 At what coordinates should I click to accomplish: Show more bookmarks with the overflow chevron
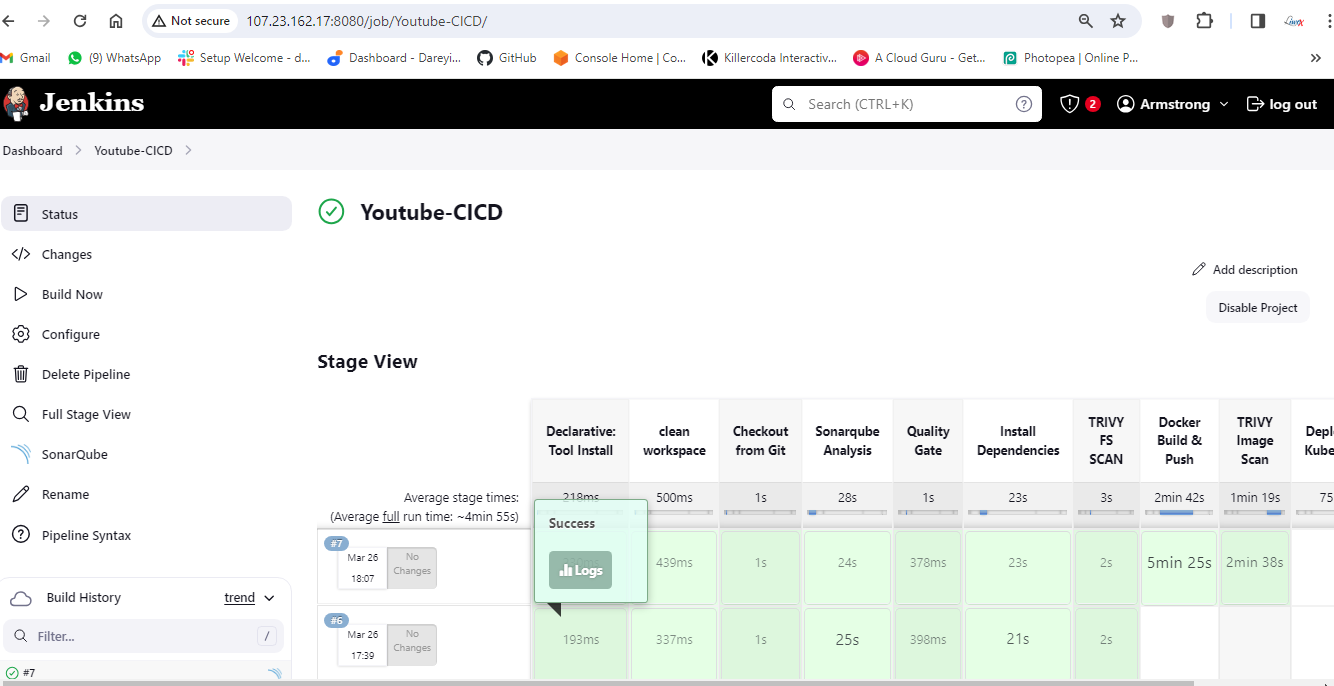(x=1315, y=58)
